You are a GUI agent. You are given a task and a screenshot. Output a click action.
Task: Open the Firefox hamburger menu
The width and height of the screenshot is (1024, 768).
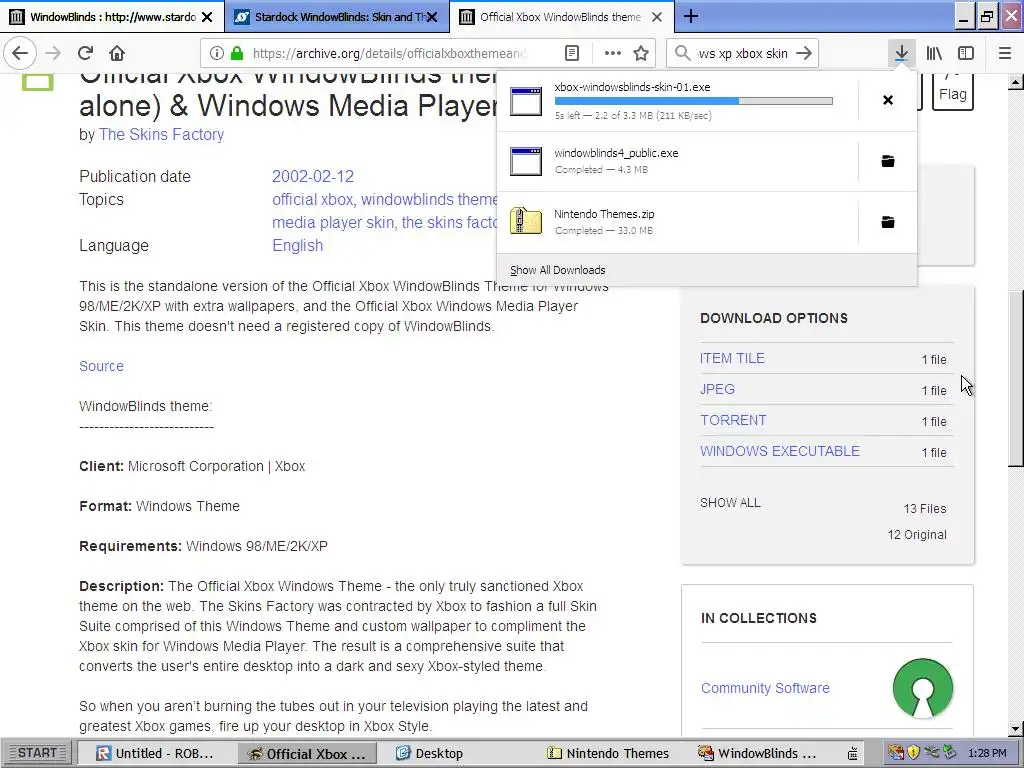pos(1005,53)
